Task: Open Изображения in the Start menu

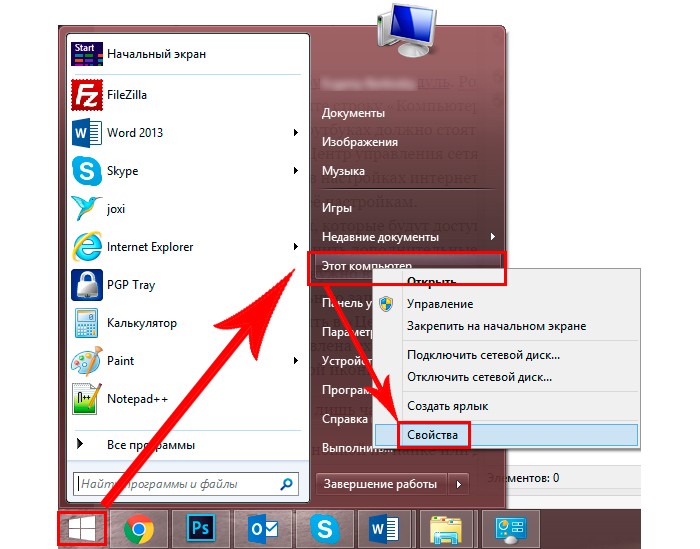Action: (x=360, y=142)
